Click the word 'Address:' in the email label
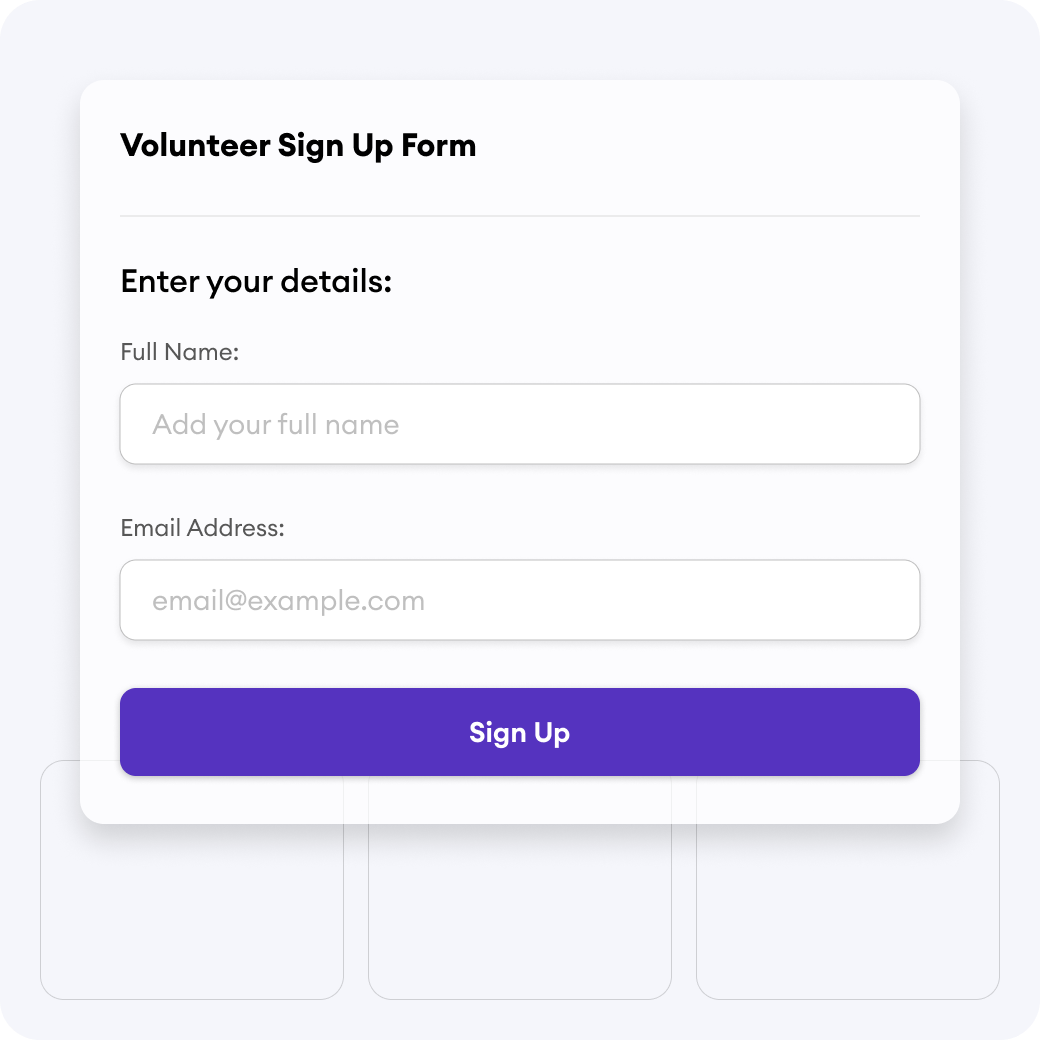Screen dimensions: 1040x1040 pyautogui.click(x=235, y=528)
